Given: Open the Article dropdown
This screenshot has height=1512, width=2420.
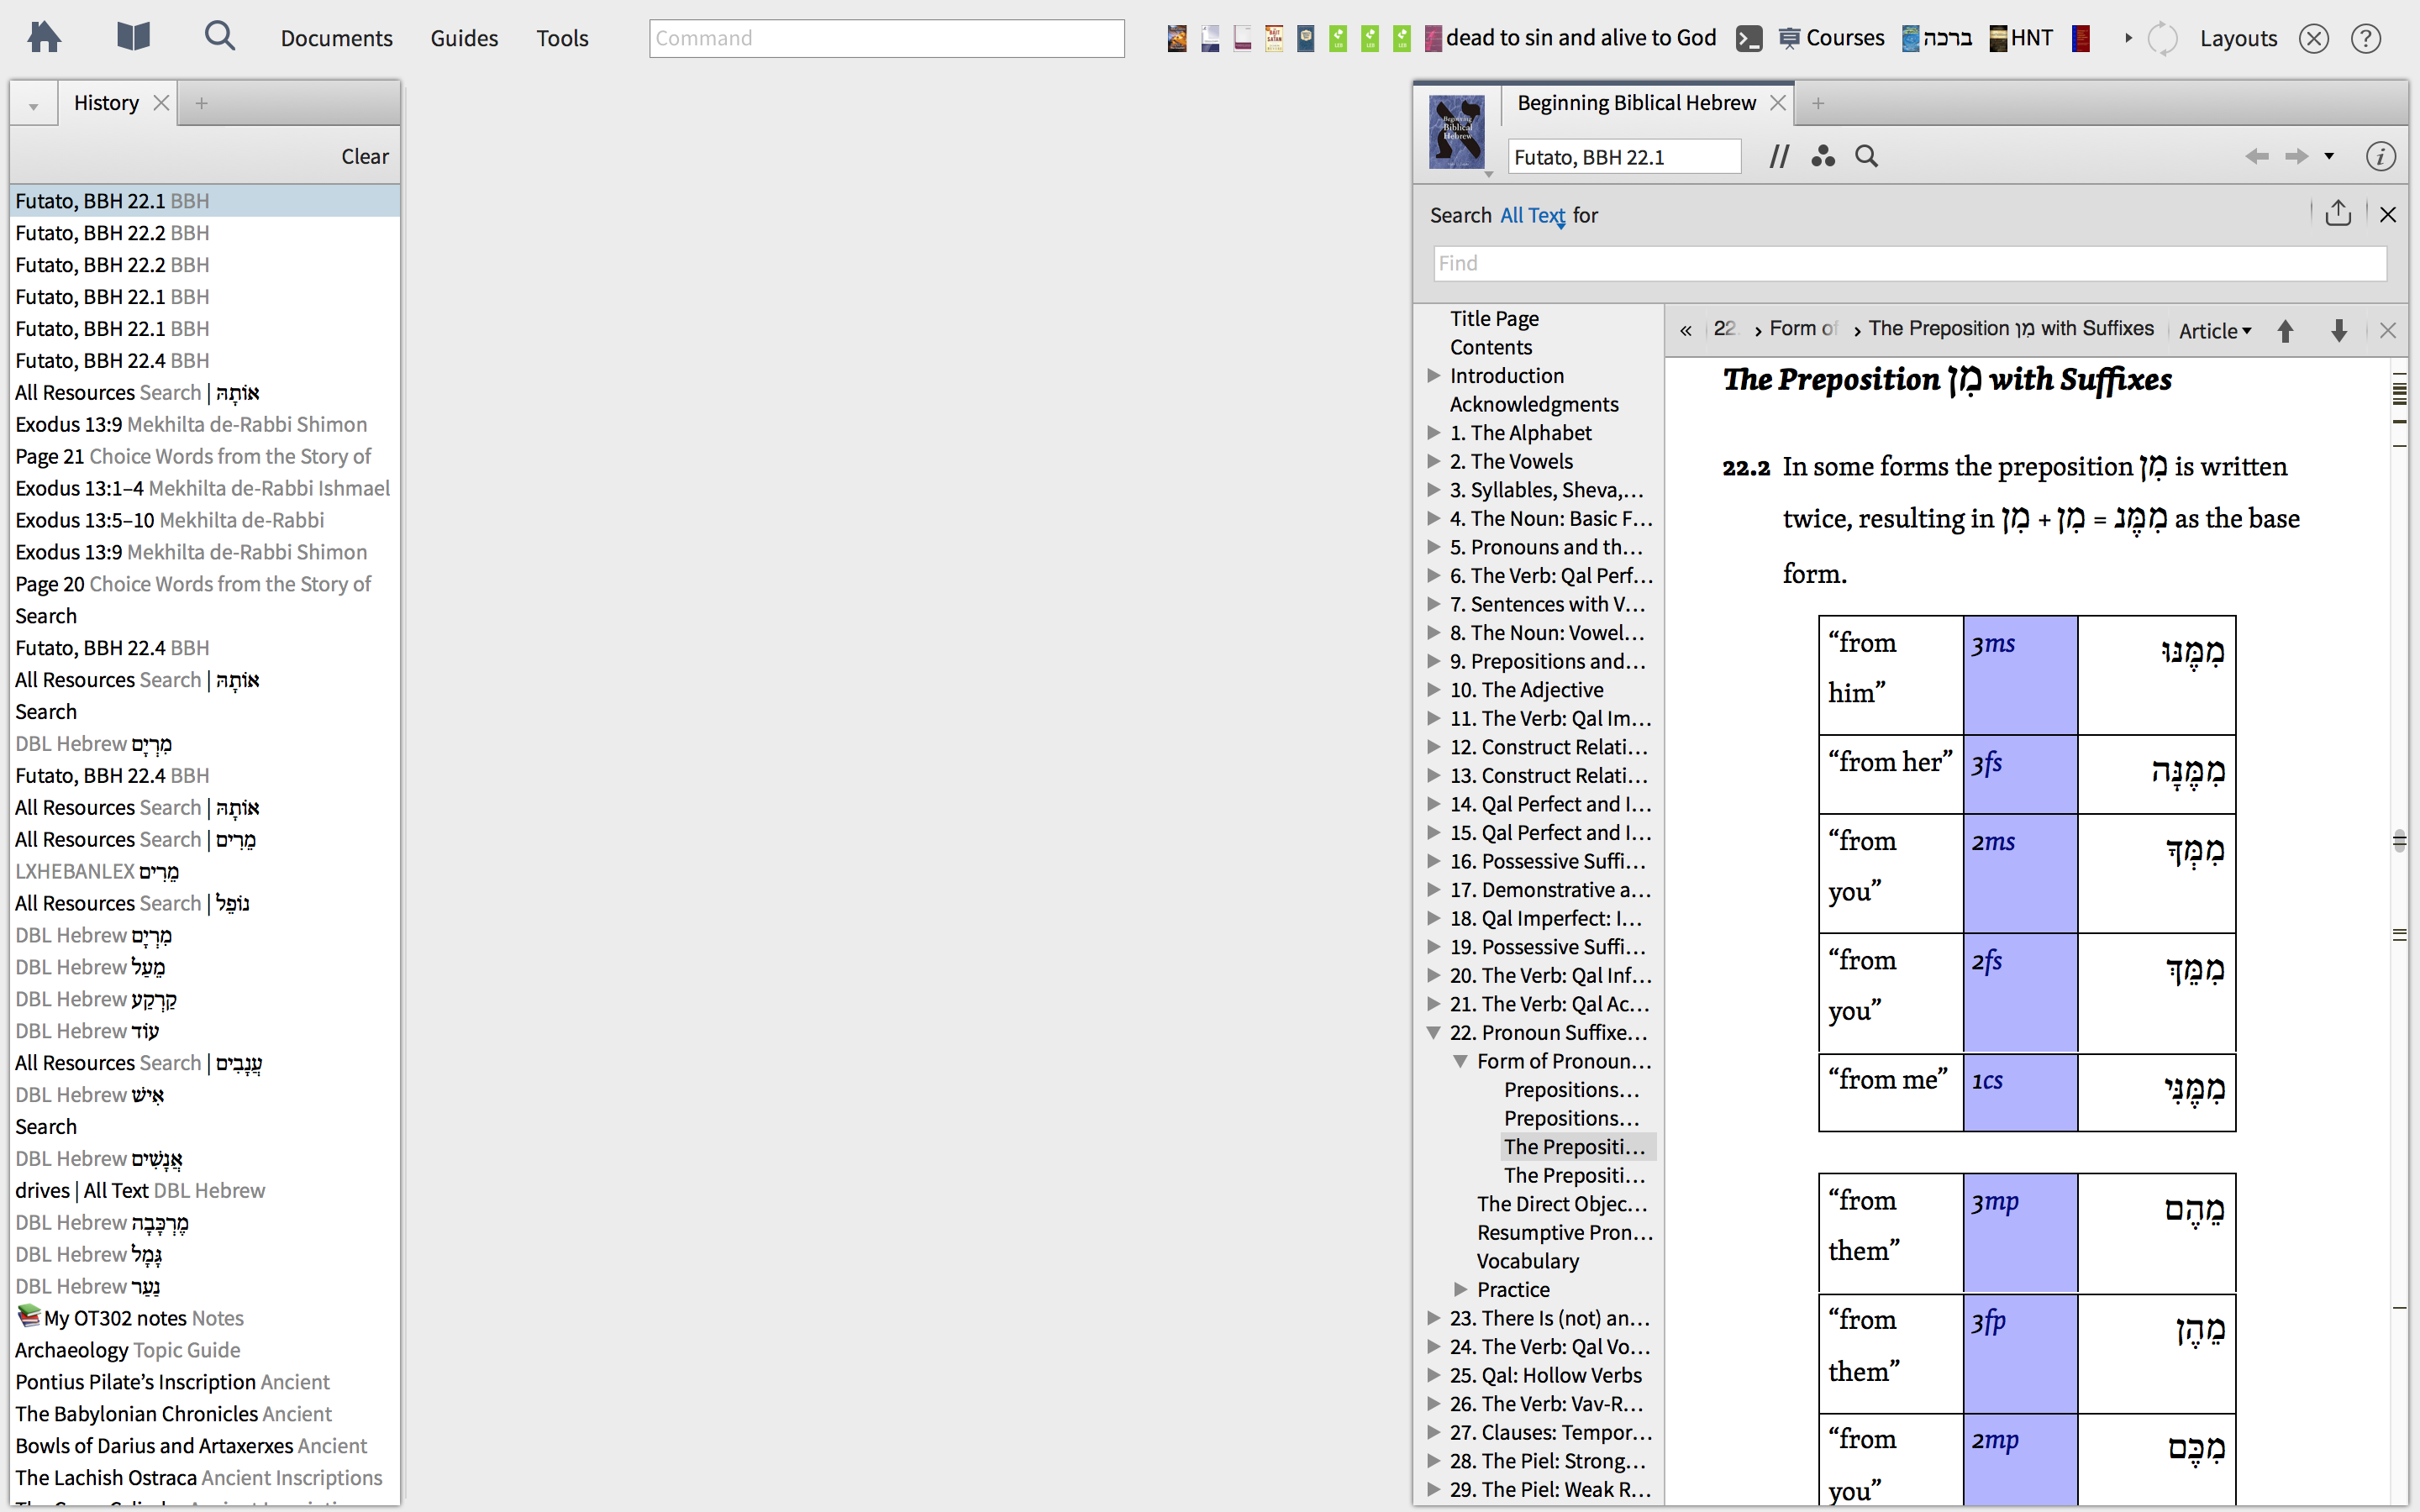Looking at the screenshot, I should point(2214,331).
